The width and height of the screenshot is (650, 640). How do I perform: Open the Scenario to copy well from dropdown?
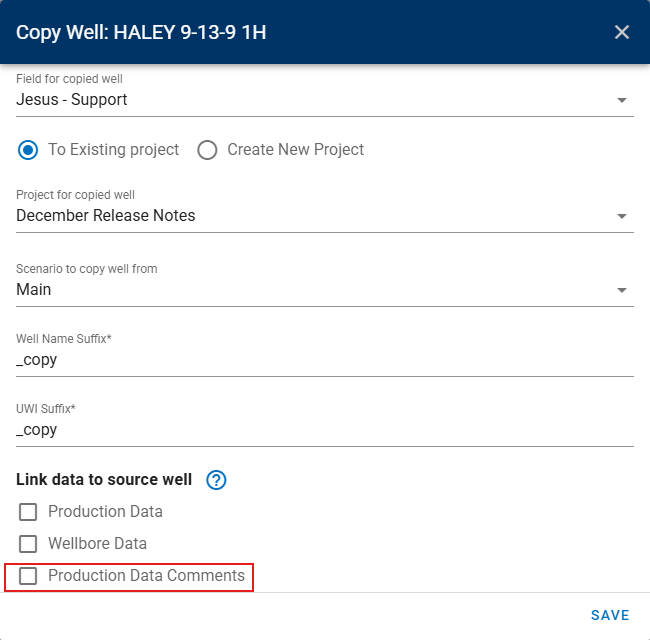pos(621,290)
